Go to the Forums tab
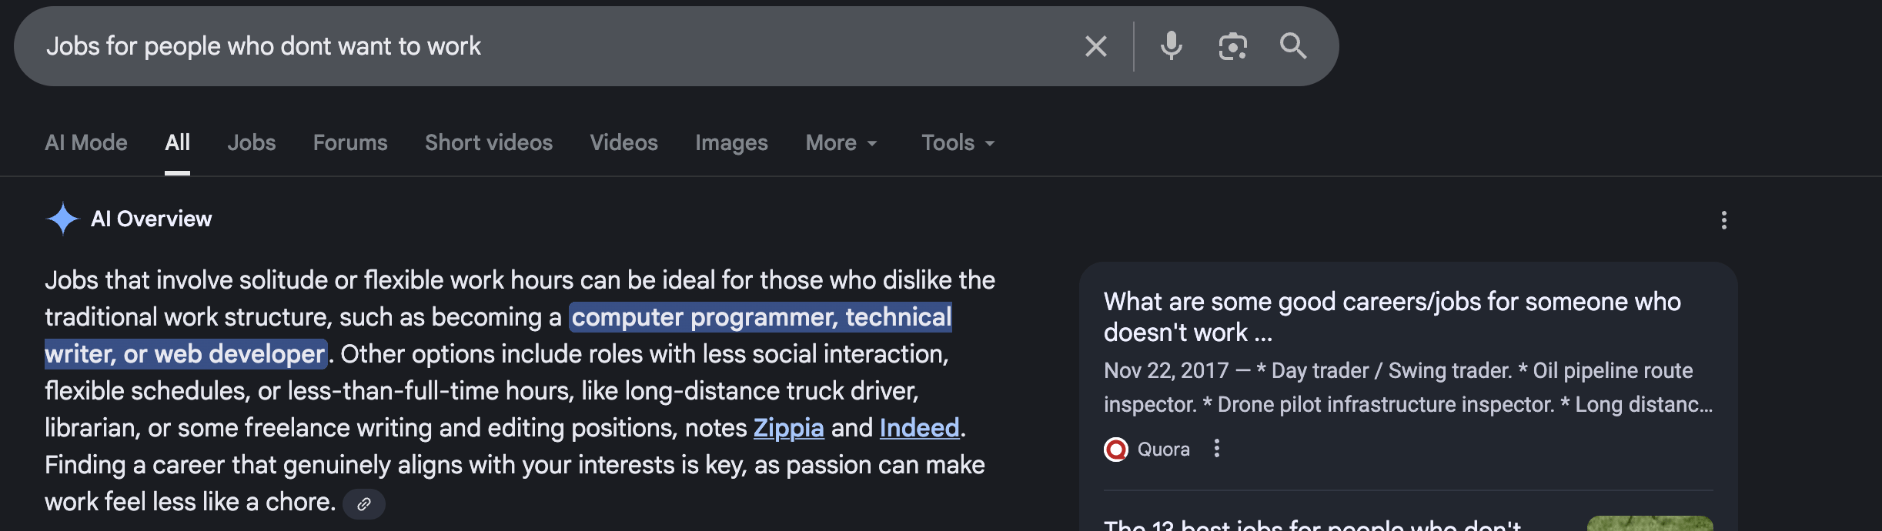Viewport: 1882px width, 531px height. [350, 143]
